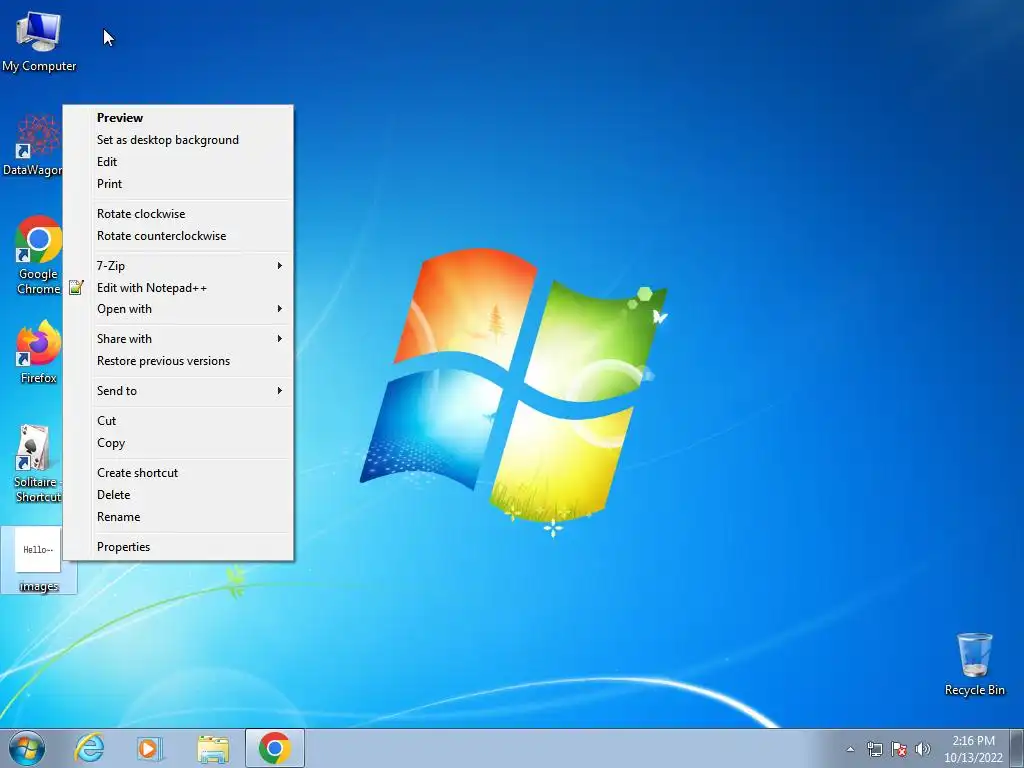This screenshot has height=768, width=1024.
Task: Click the Show desktop button strip
Action: coord(1017,748)
